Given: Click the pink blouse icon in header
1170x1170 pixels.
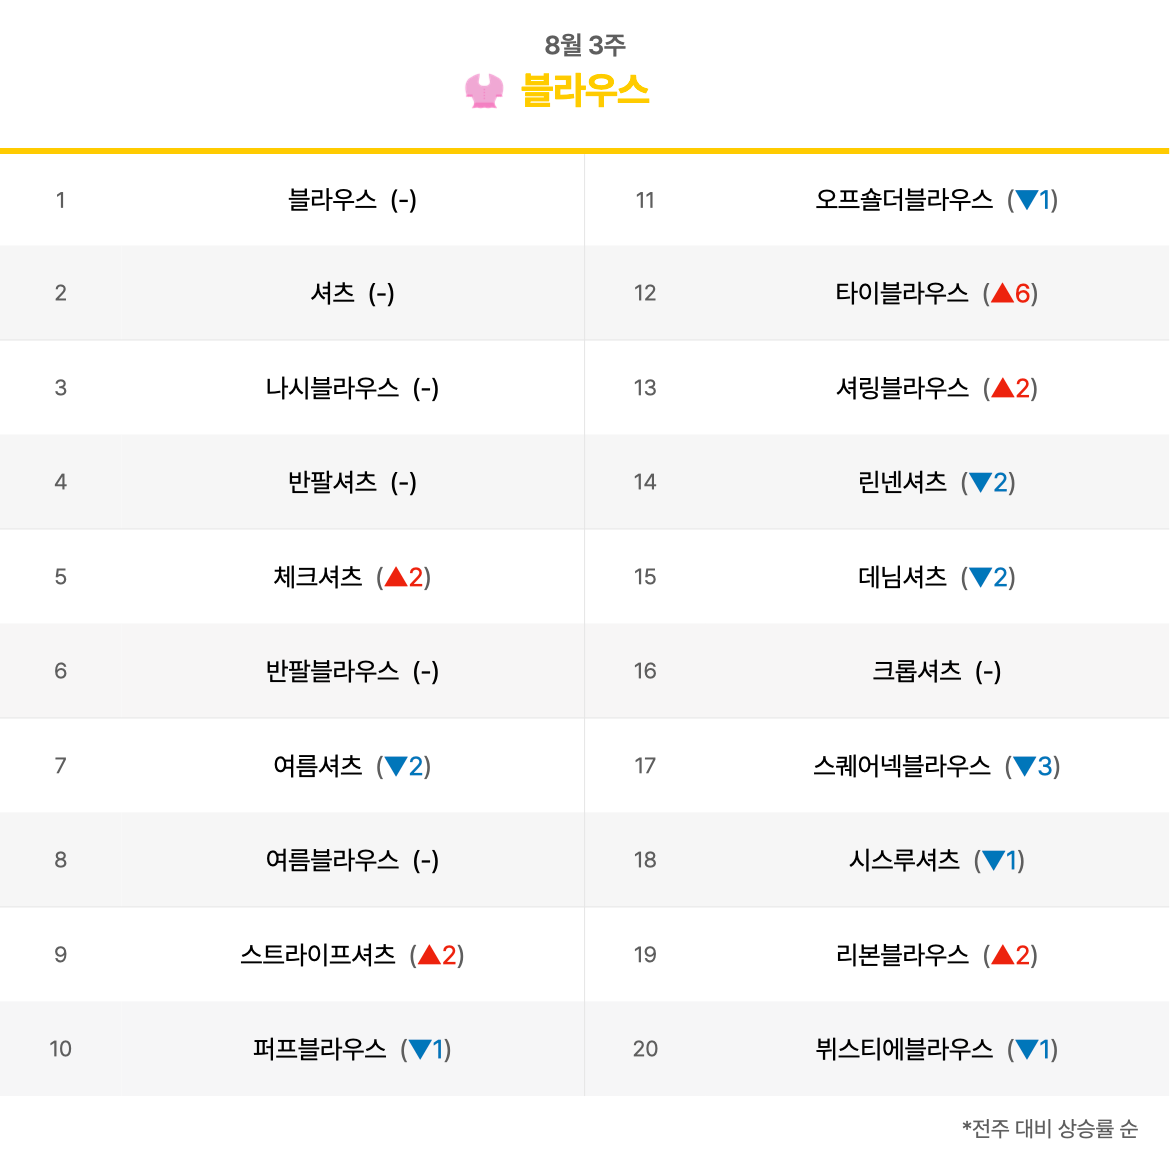Looking at the screenshot, I should pos(484,91).
